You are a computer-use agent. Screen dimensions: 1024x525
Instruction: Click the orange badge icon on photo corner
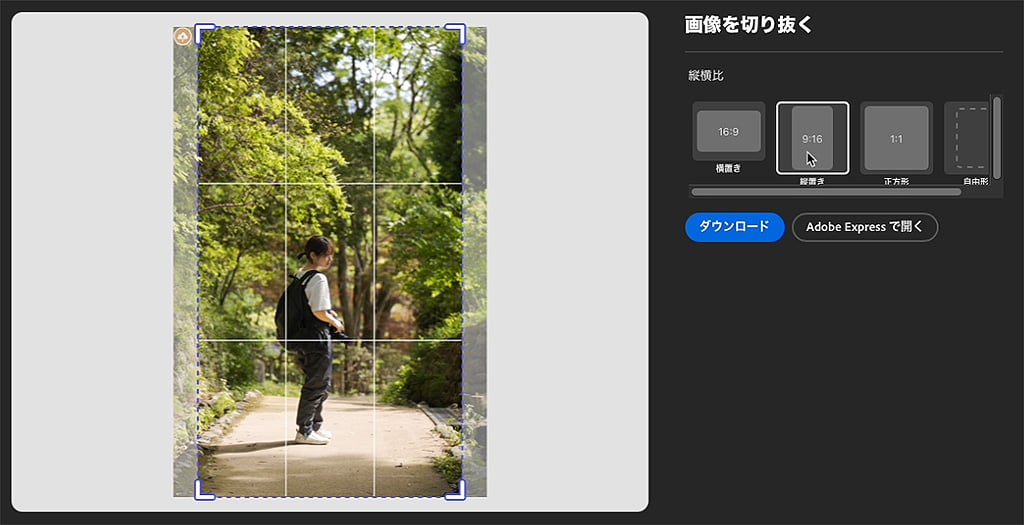click(x=183, y=37)
